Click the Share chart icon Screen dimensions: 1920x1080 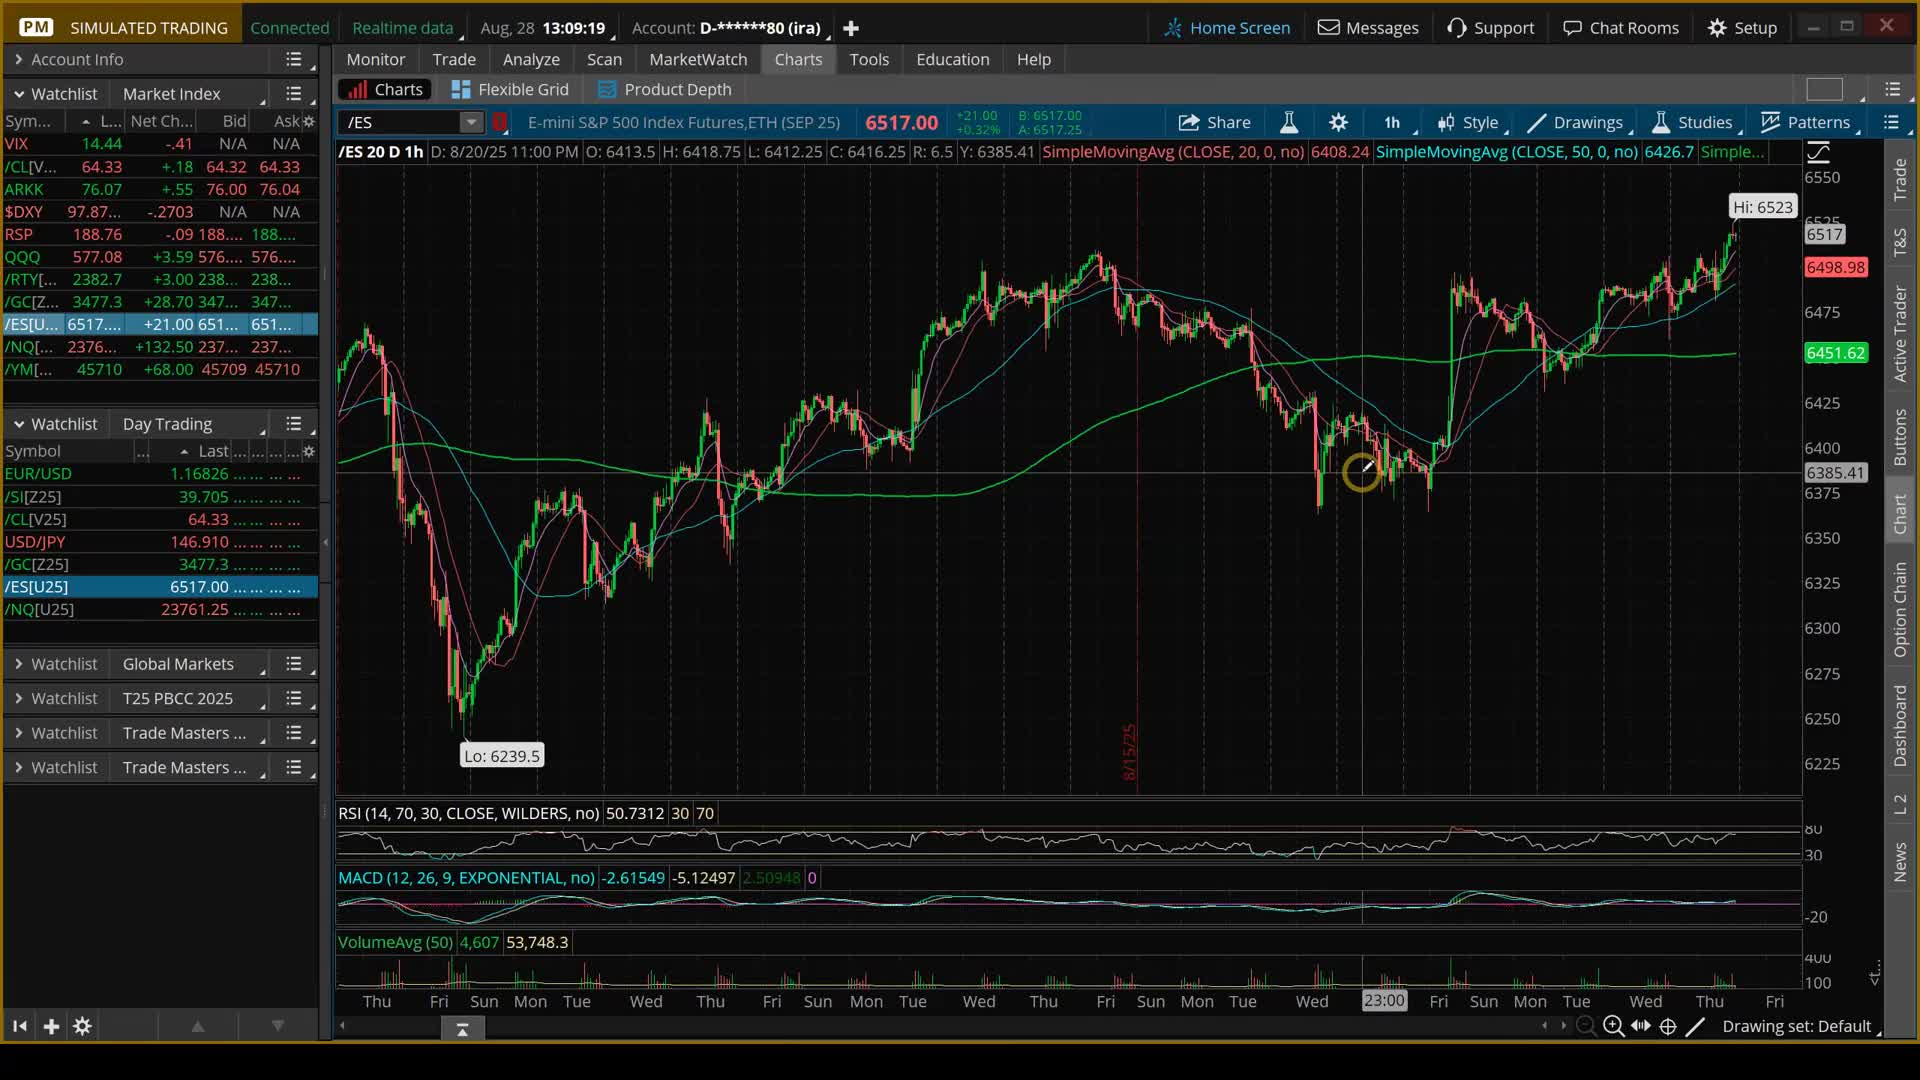(x=1214, y=122)
